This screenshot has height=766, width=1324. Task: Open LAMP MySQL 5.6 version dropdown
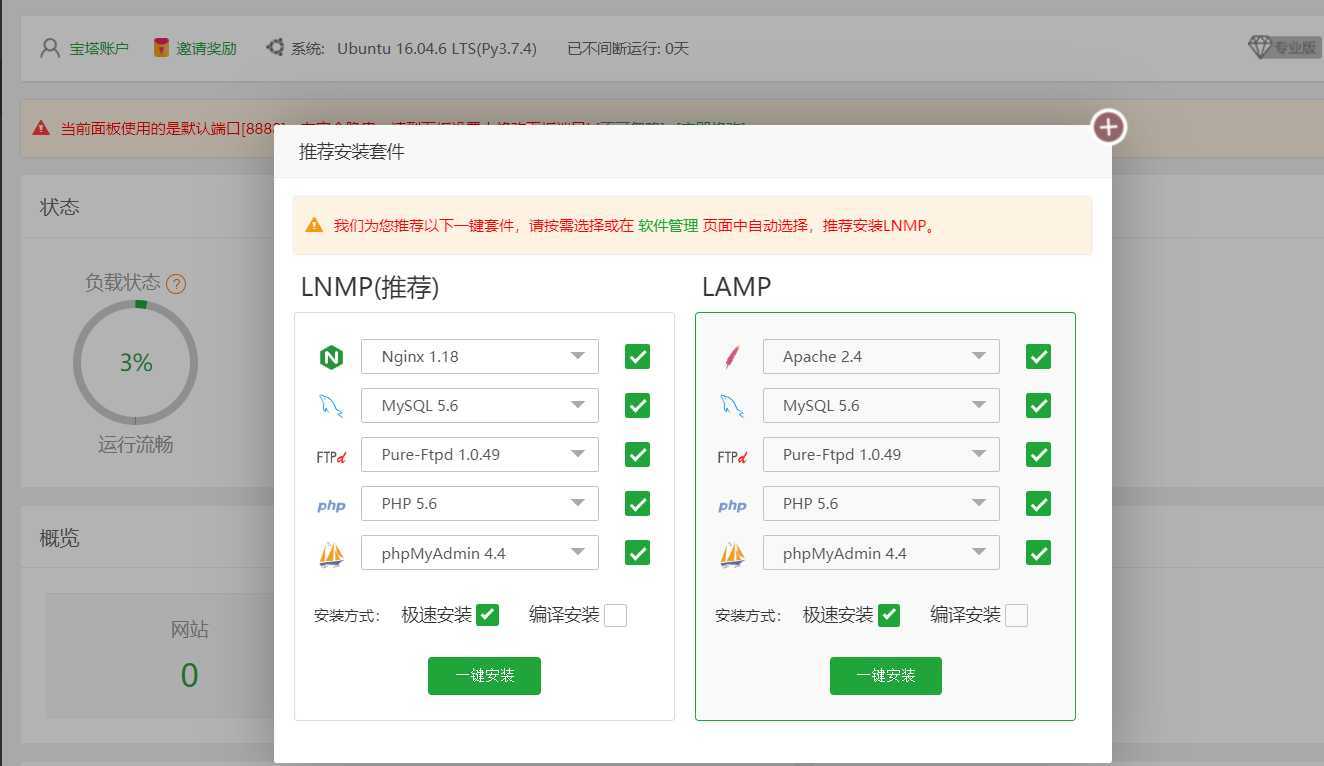pyautogui.click(x=881, y=406)
